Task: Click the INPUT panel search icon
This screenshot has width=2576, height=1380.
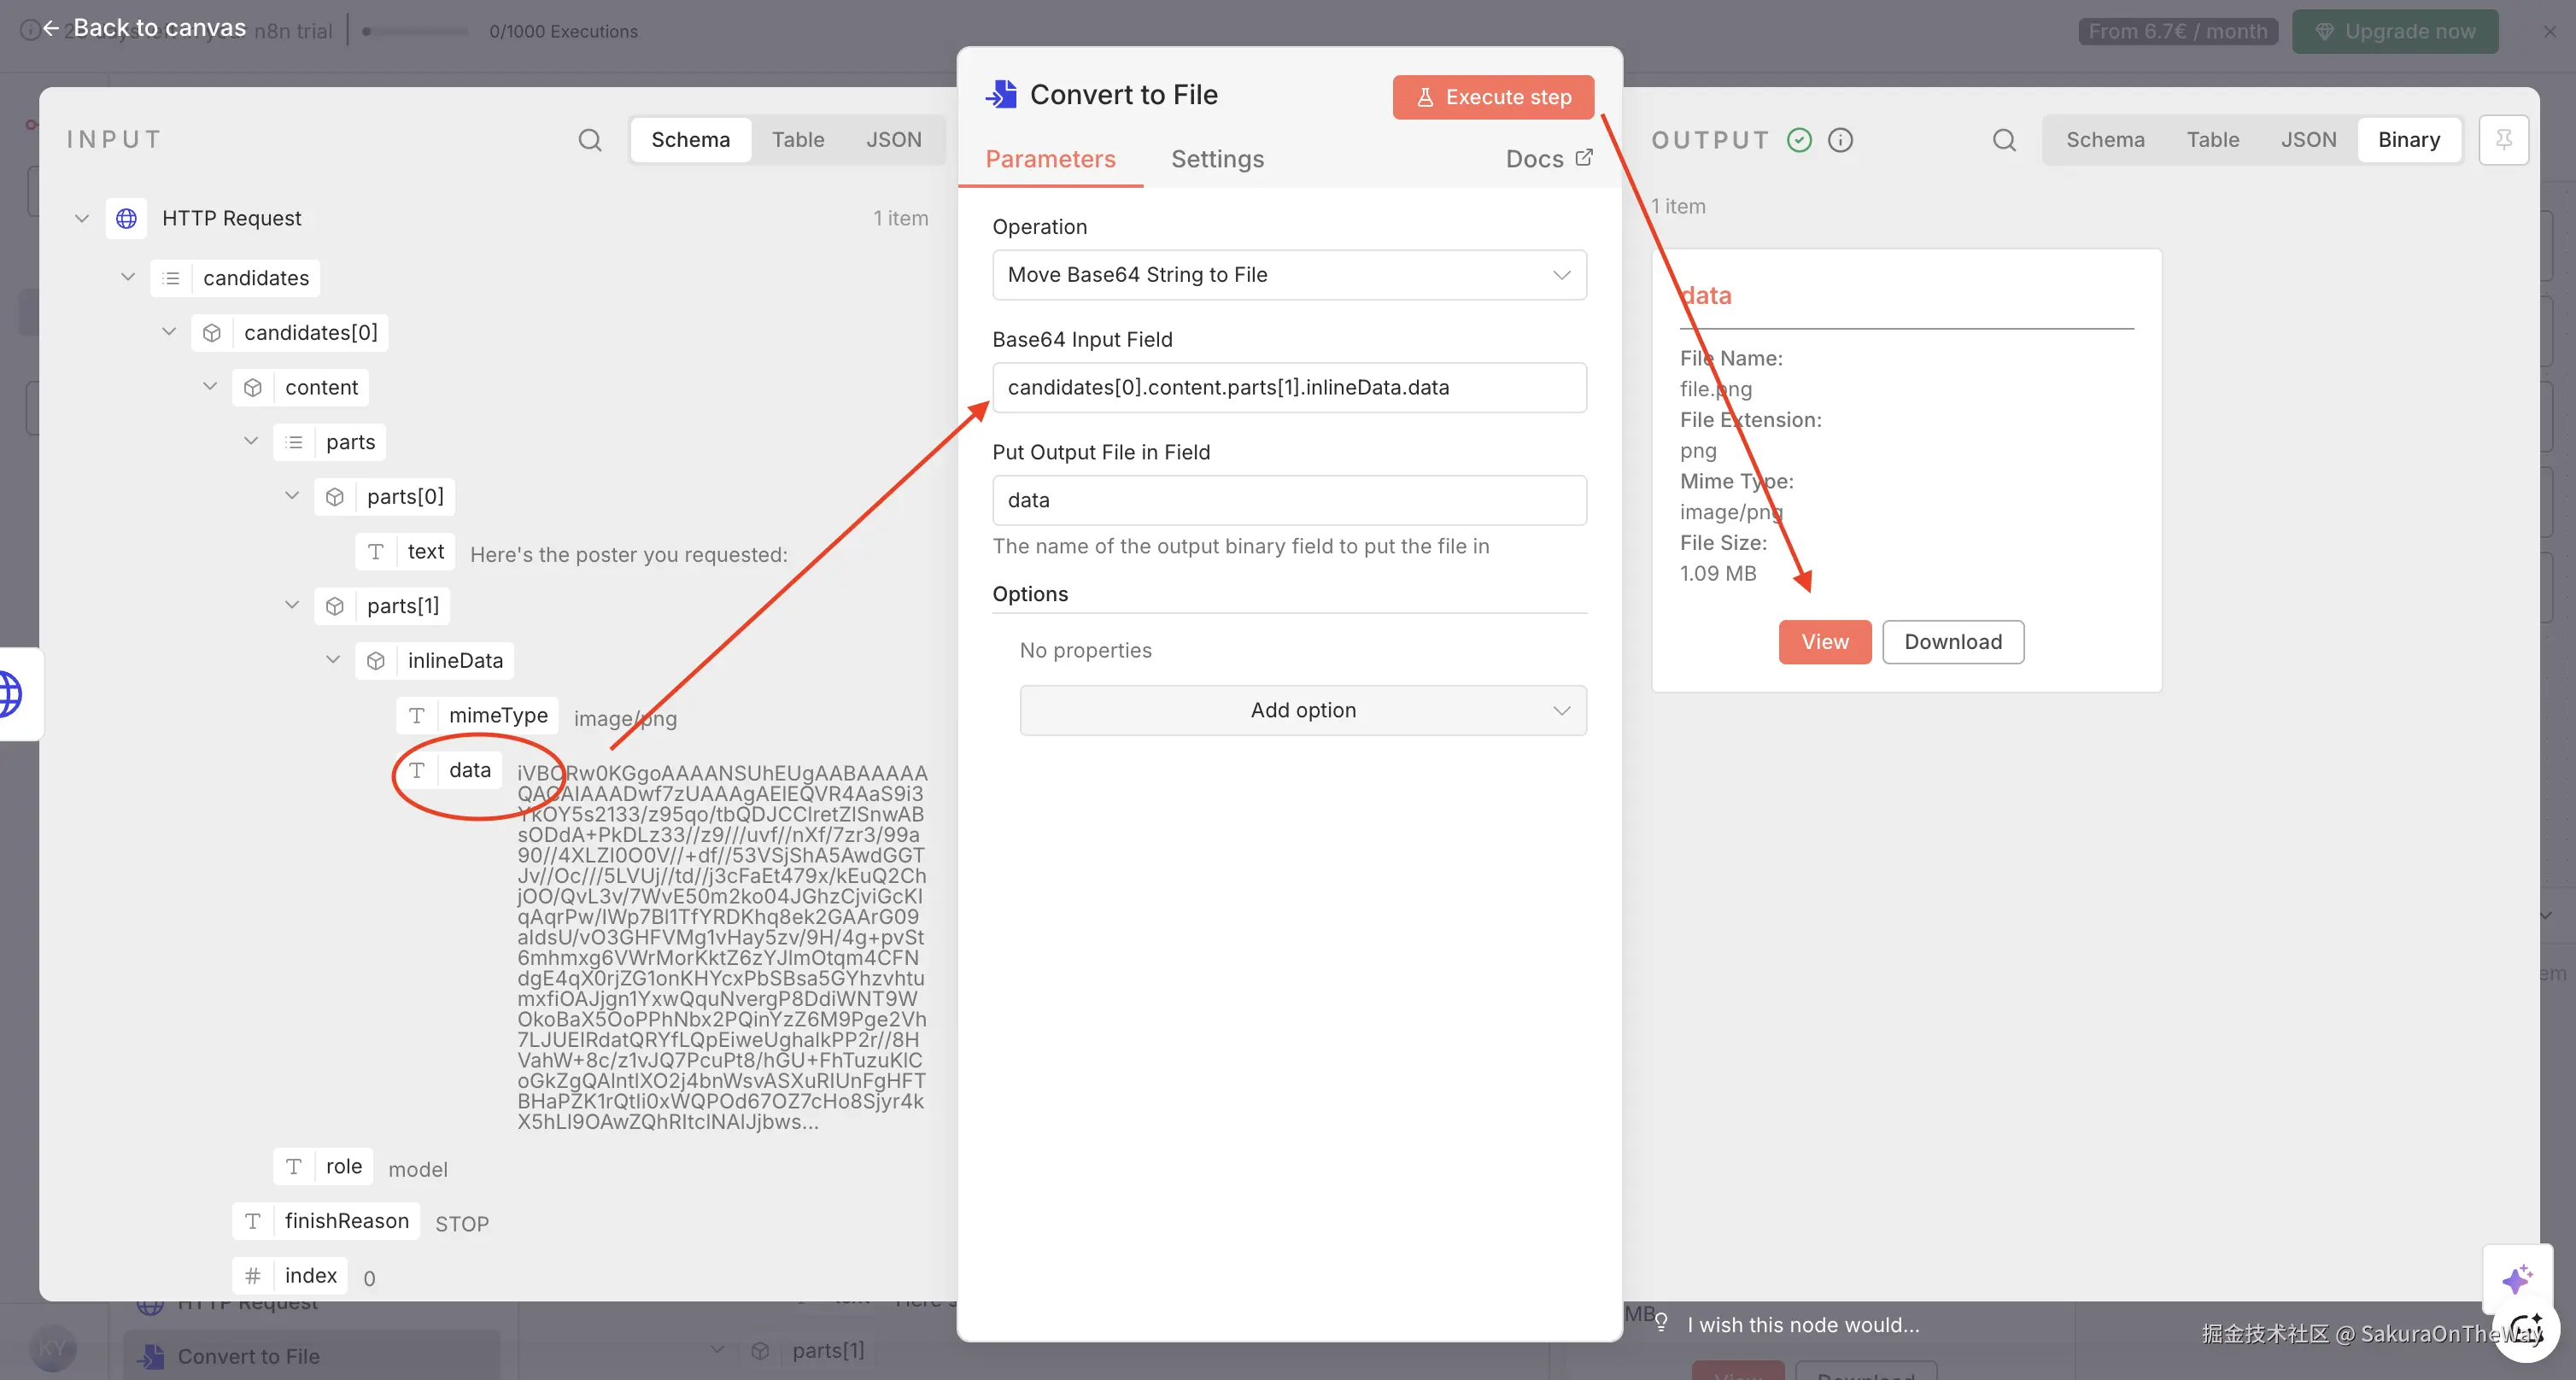Action: click(590, 140)
